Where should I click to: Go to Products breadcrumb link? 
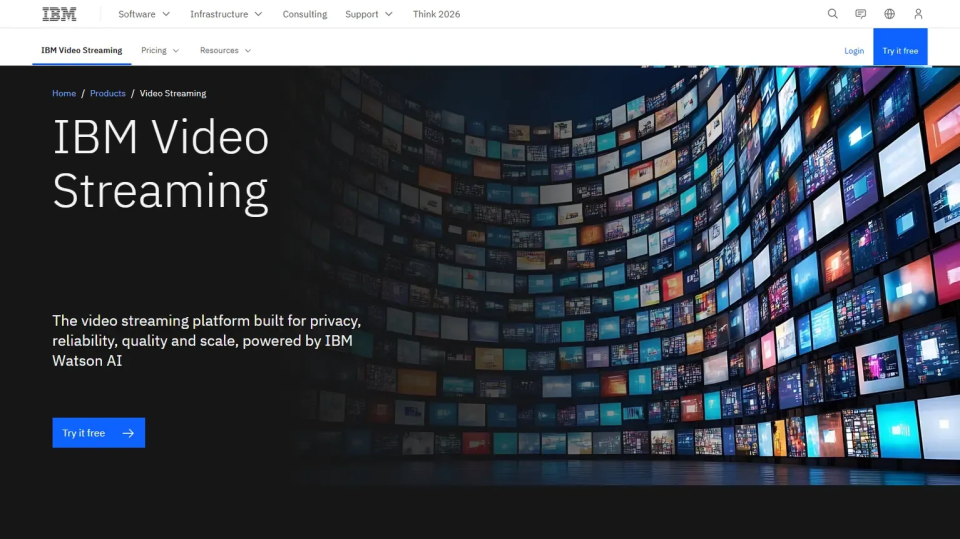pyautogui.click(x=108, y=93)
